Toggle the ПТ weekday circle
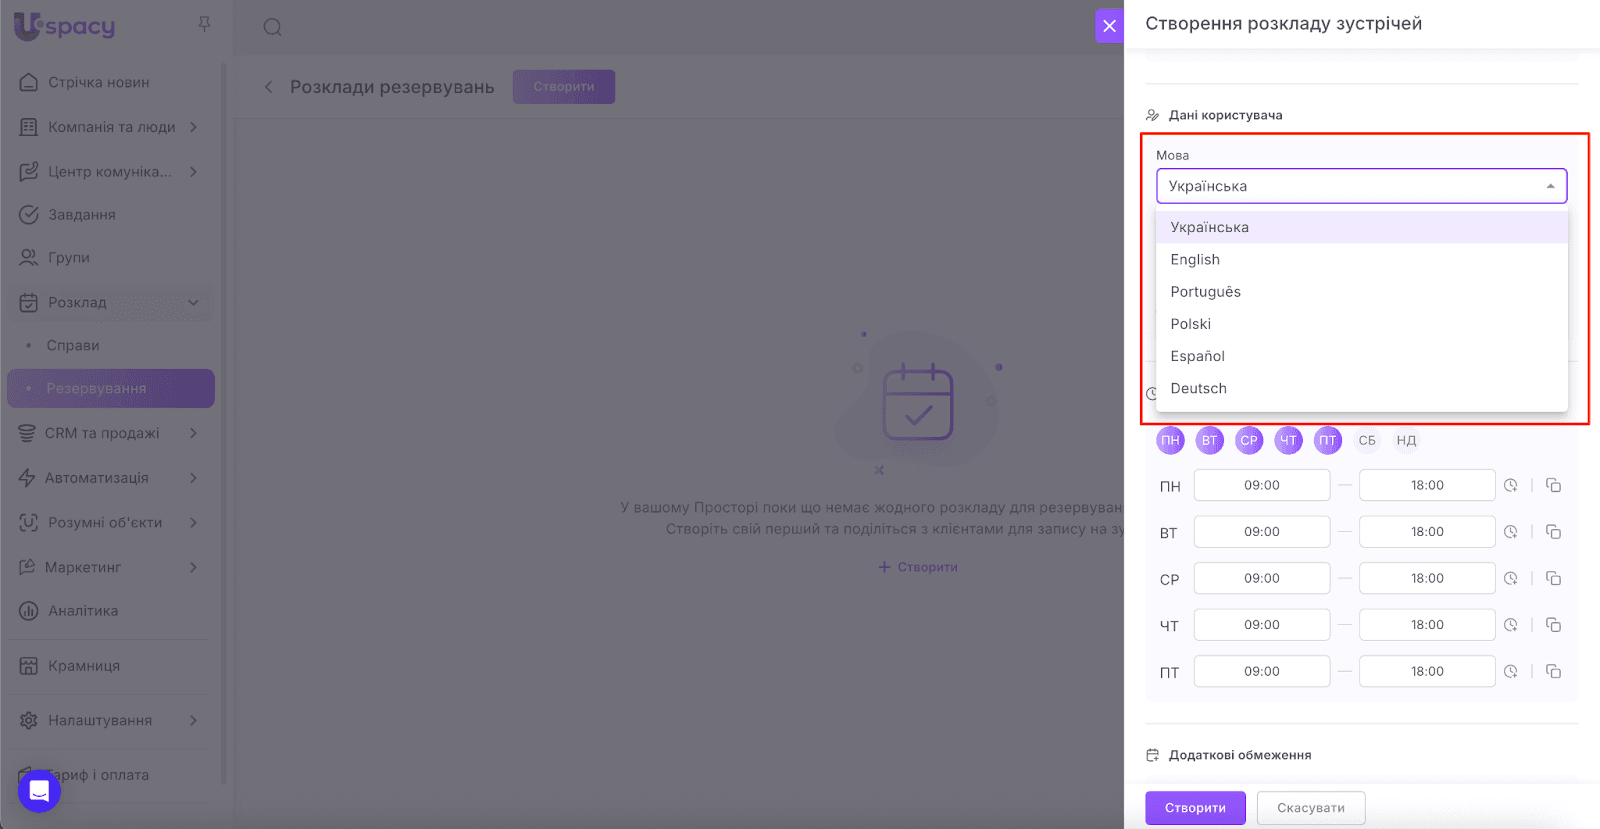Viewport: 1600px width, 829px height. pos(1327,440)
